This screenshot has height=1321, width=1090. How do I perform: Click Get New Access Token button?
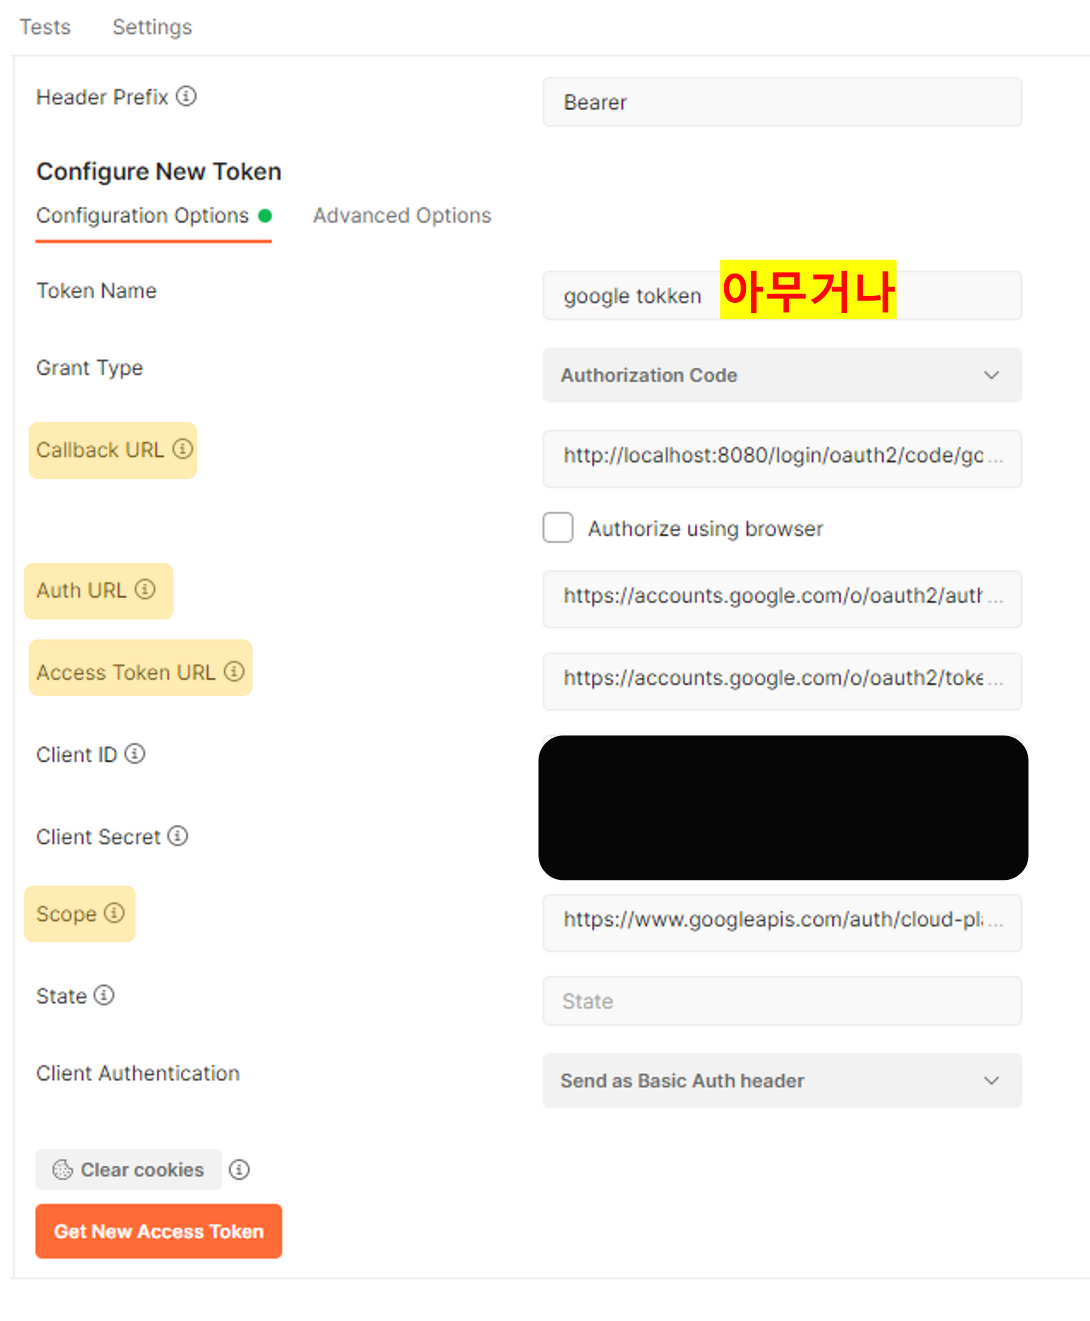[x=159, y=1231]
